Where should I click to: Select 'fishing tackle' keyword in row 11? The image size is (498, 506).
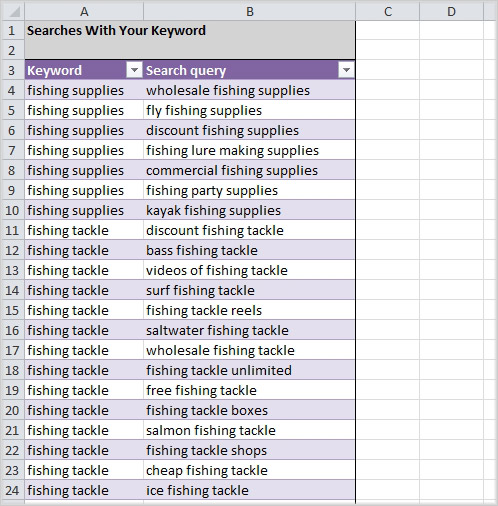point(84,230)
